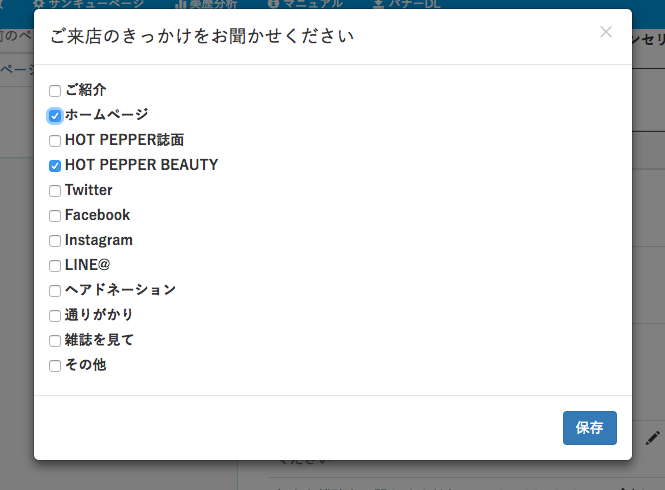Check the HOT PEPPER誌面 checkbox
This screenshot has width=665, height=490.
pos(55,141)
